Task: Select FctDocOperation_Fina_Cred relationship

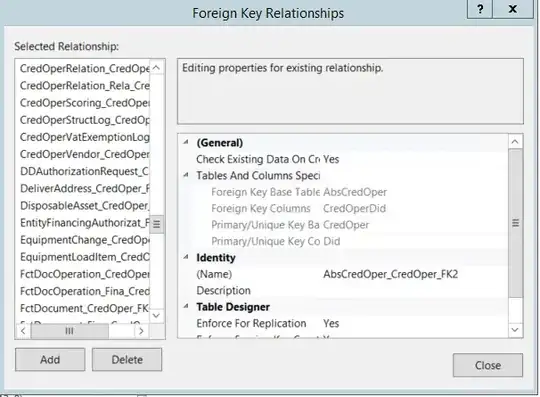Action: click(85, 291)
